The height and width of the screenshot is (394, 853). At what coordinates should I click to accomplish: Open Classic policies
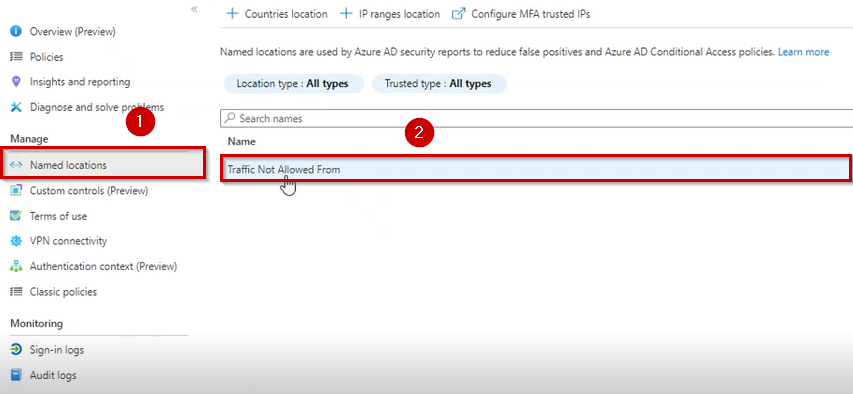63,292
